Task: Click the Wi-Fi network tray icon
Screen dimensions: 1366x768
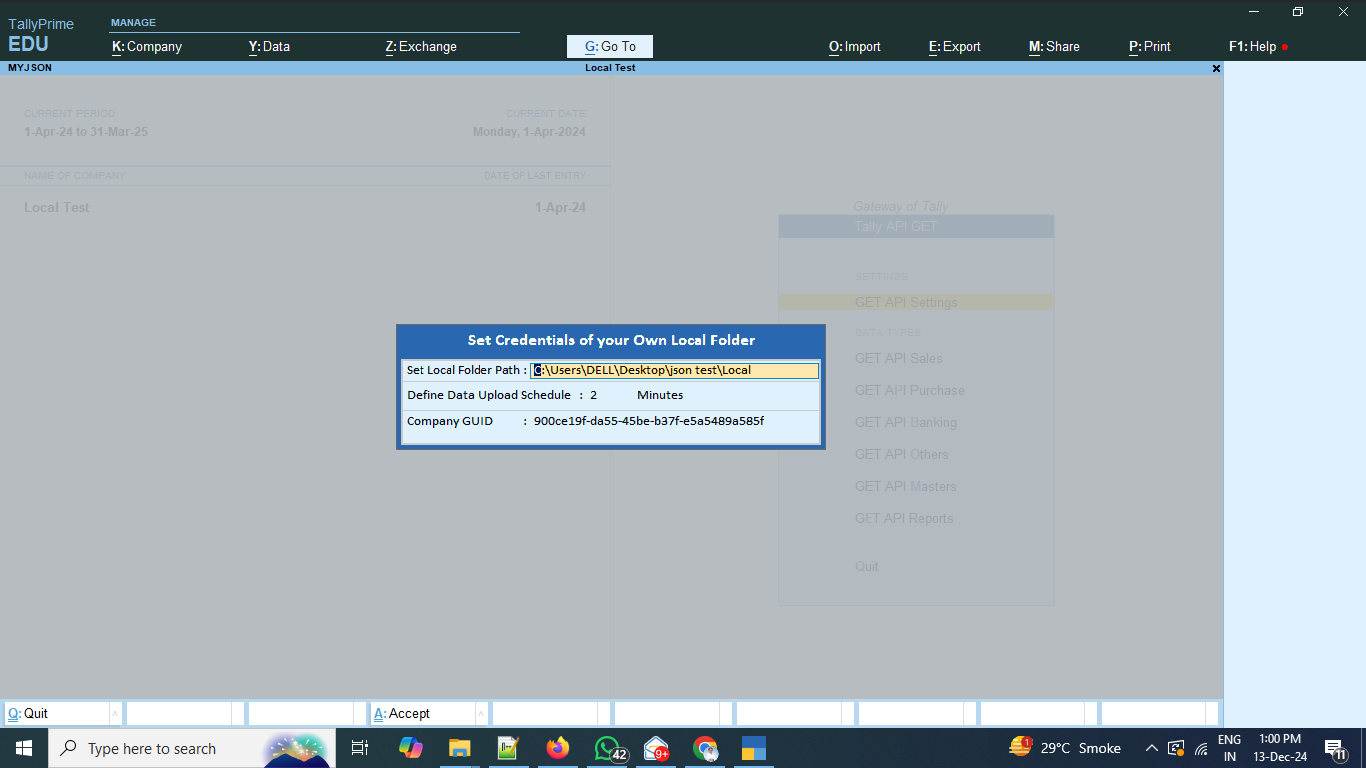Action: pyautogui.click(x=1201, y=748)
